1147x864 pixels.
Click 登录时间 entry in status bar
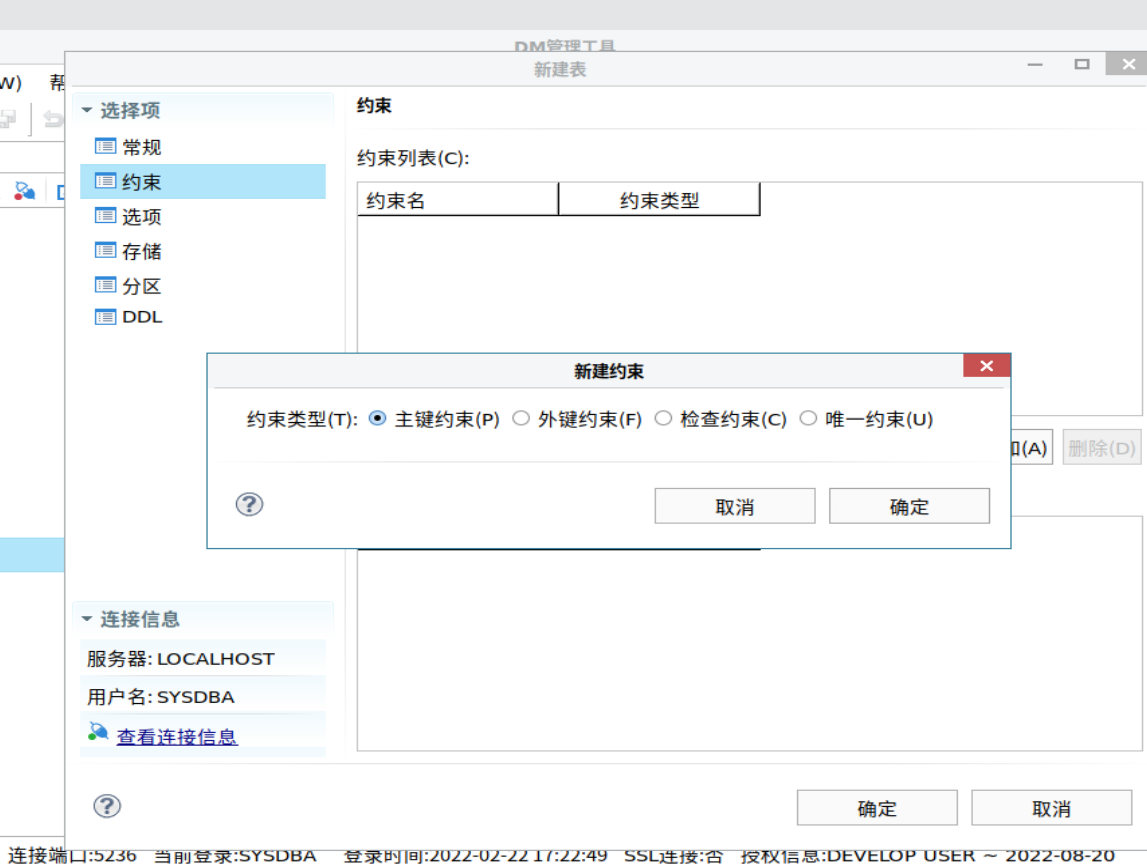coord(475,855)
